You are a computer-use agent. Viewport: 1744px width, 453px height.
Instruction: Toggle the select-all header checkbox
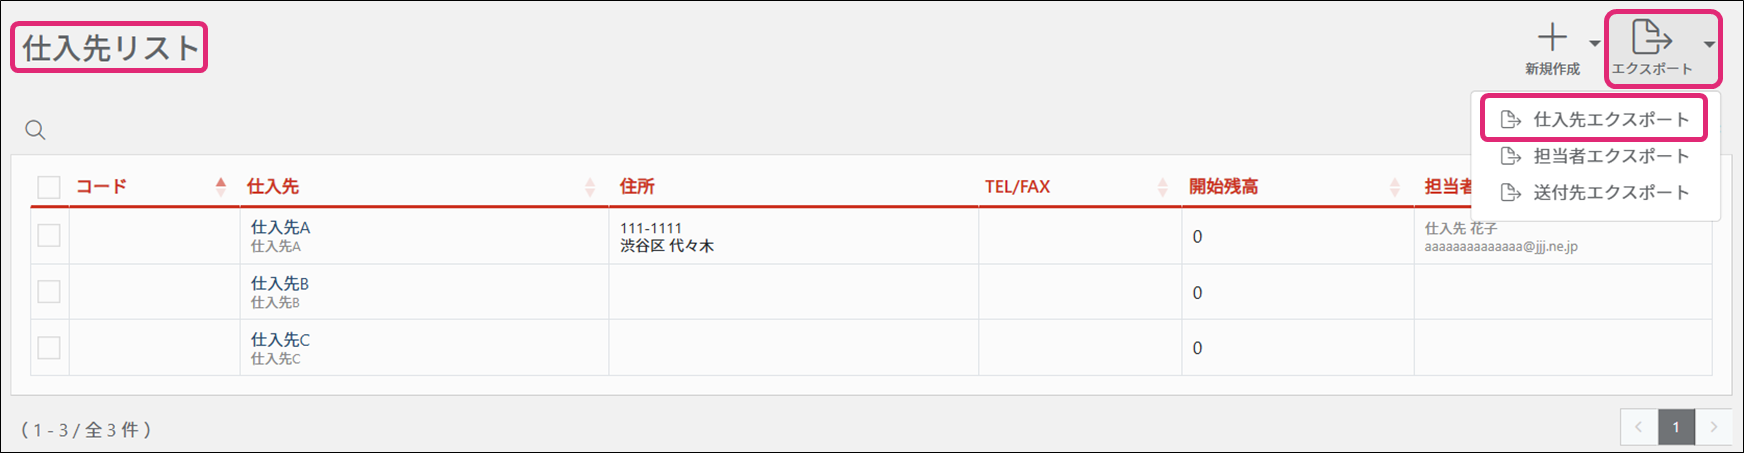pyautogui.click(x=49, y=187)
